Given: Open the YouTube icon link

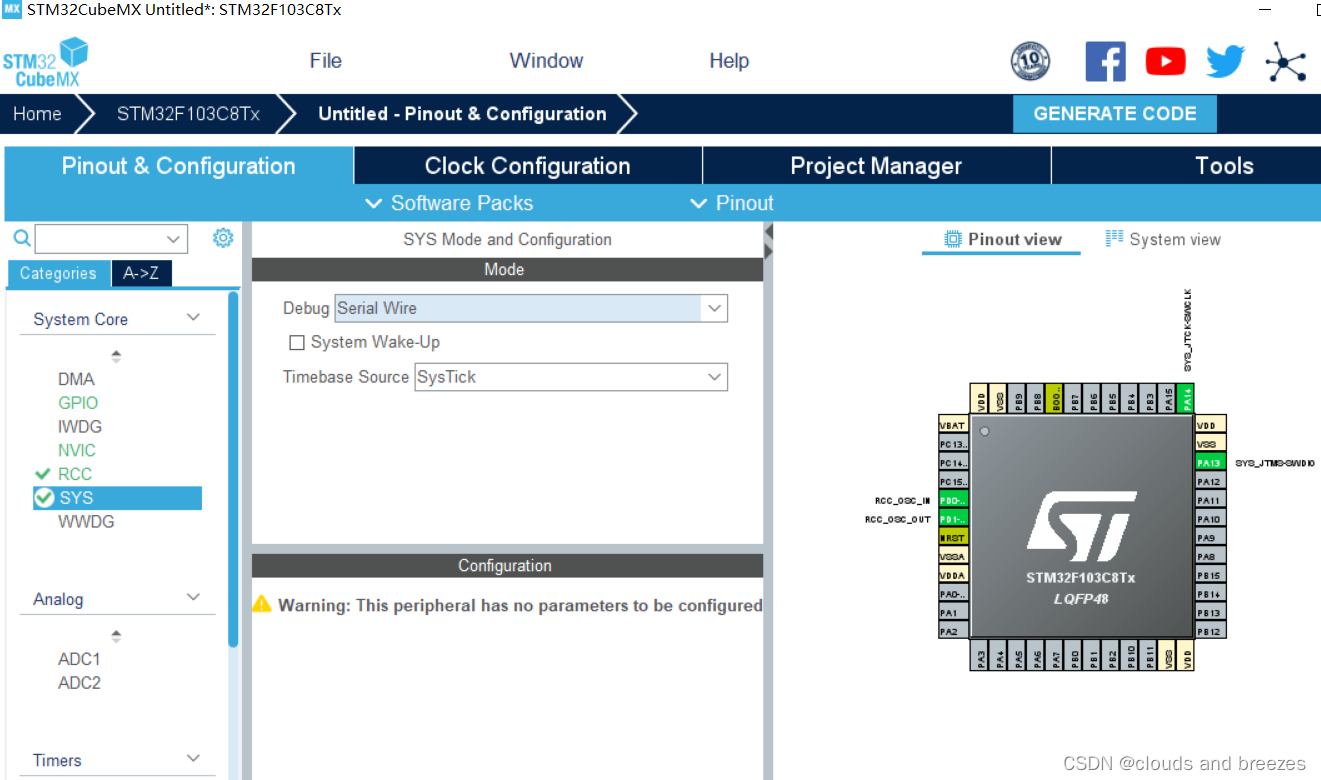Looking at the screenshot, I should click(x=1165, y=62).
